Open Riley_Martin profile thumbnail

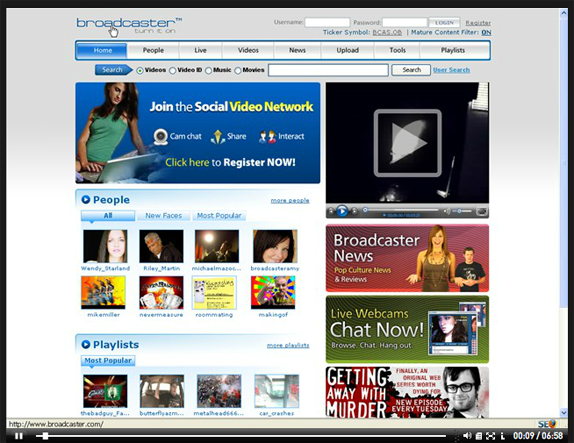click(161, 246)
